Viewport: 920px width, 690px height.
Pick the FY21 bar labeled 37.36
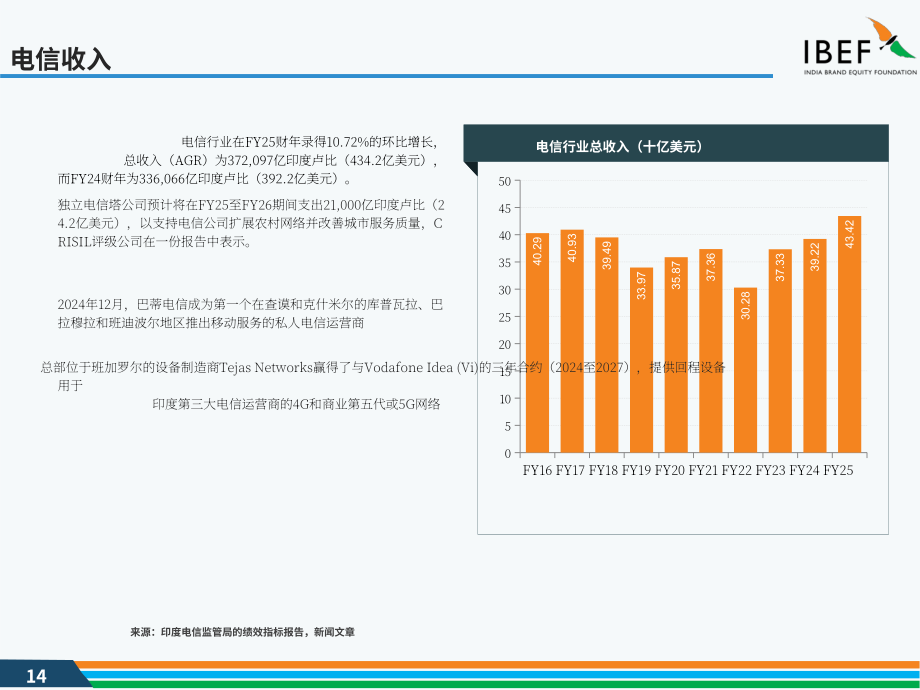tap(711, 351)
